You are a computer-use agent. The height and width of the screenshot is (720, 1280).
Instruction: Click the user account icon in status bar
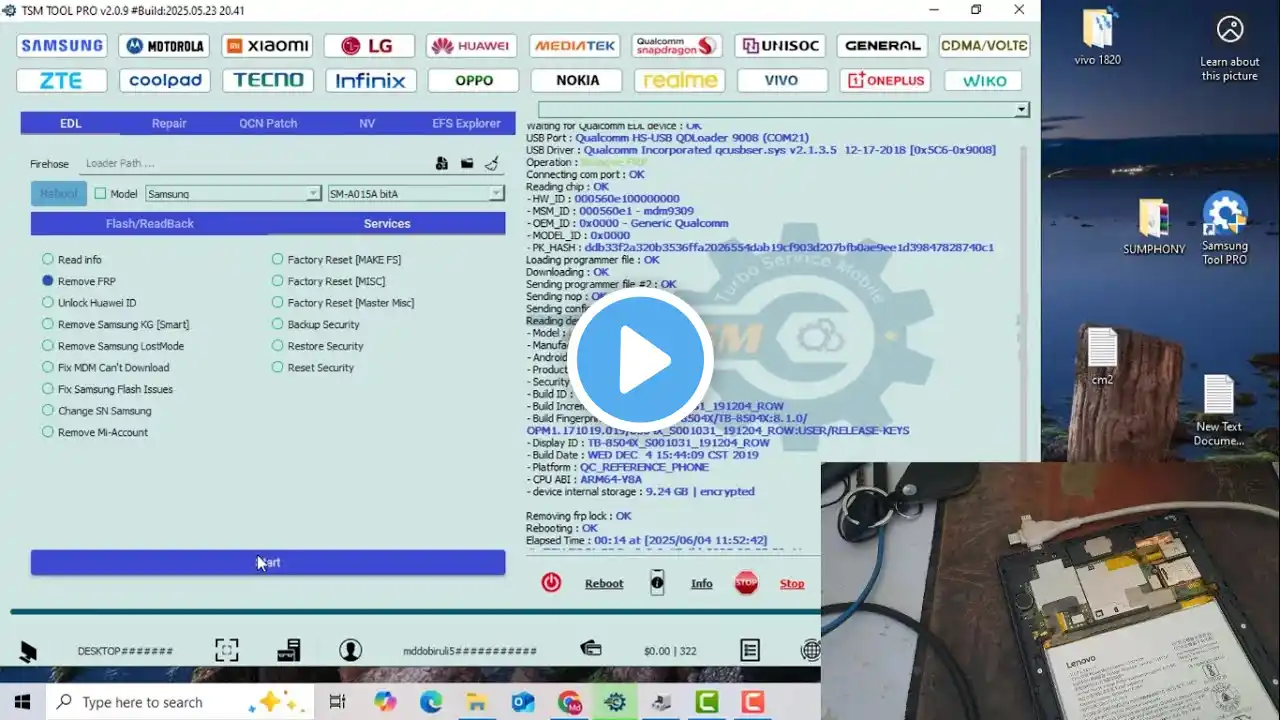350,650
